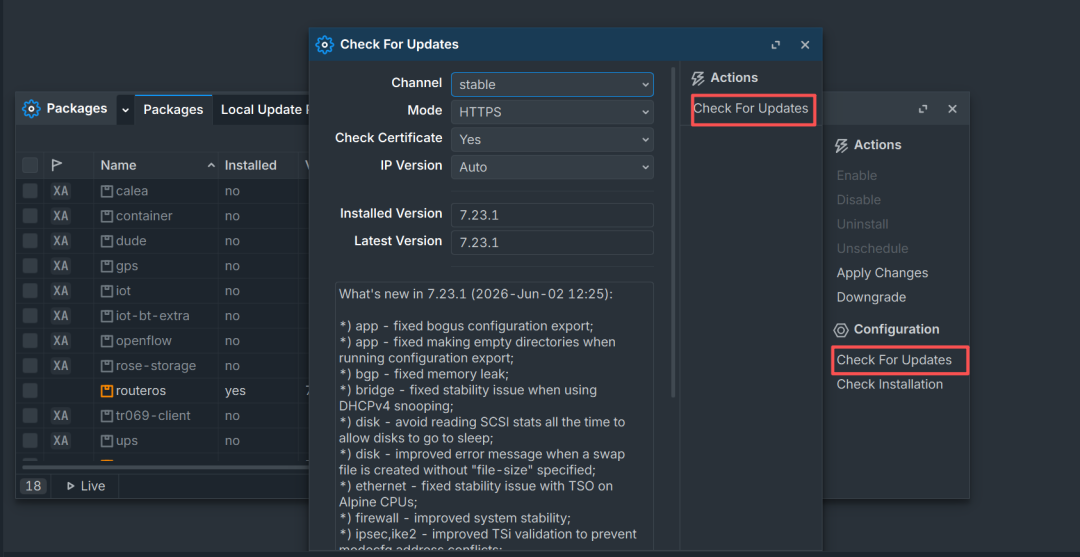
Task: Click the calea package icon
Action: point(107,191)
